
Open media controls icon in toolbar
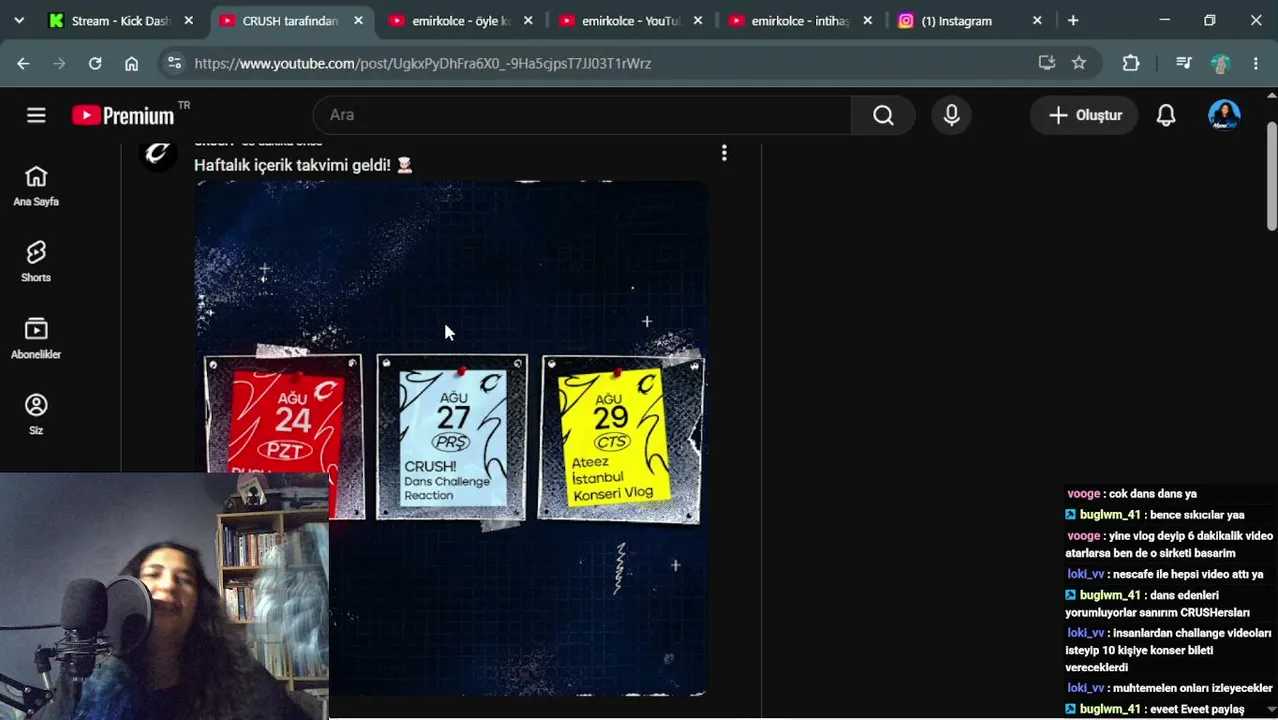1184,63
